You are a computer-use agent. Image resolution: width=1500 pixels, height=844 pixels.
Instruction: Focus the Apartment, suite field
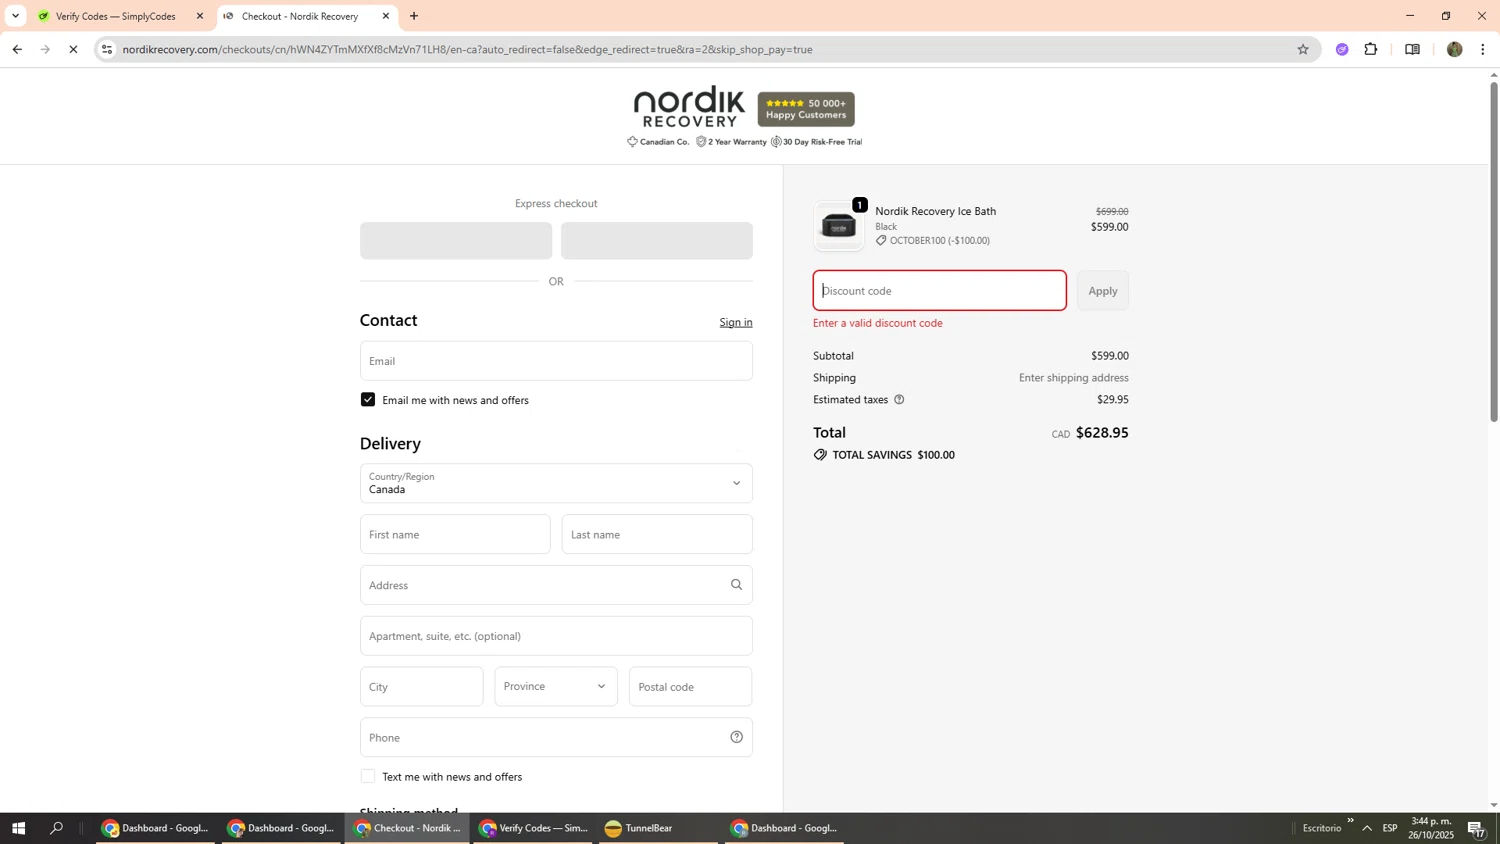556,636
